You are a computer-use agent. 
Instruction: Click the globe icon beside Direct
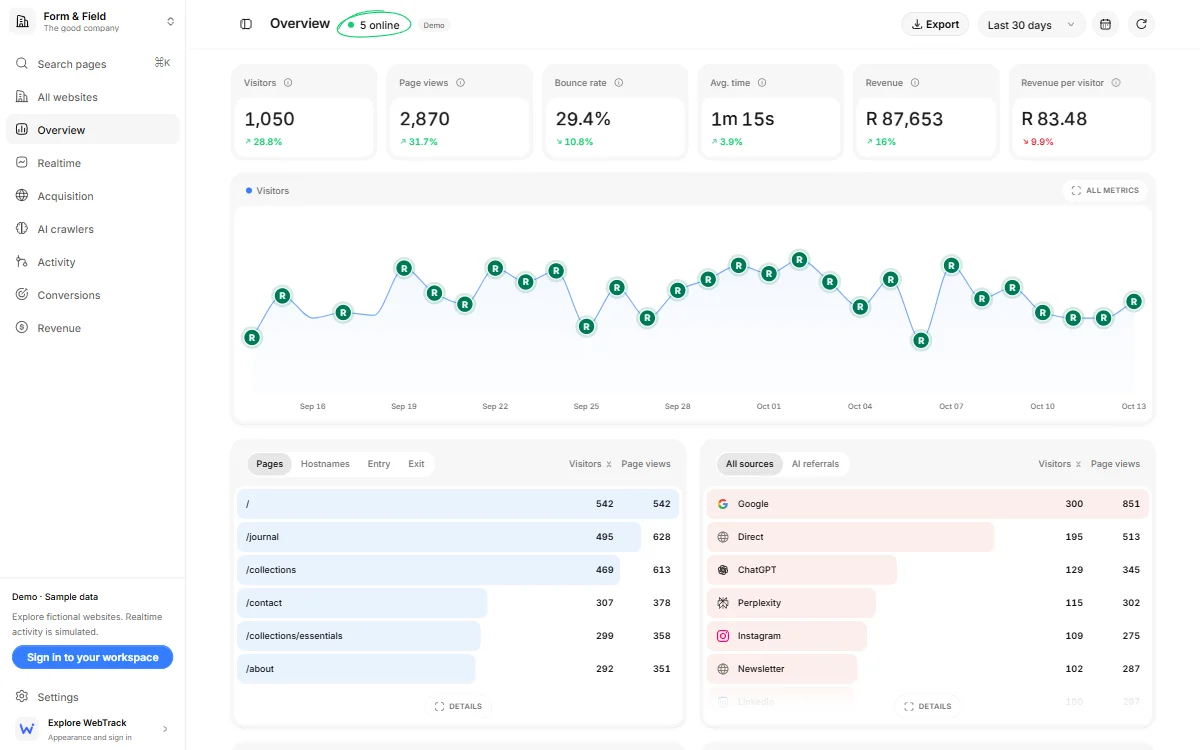723,537
